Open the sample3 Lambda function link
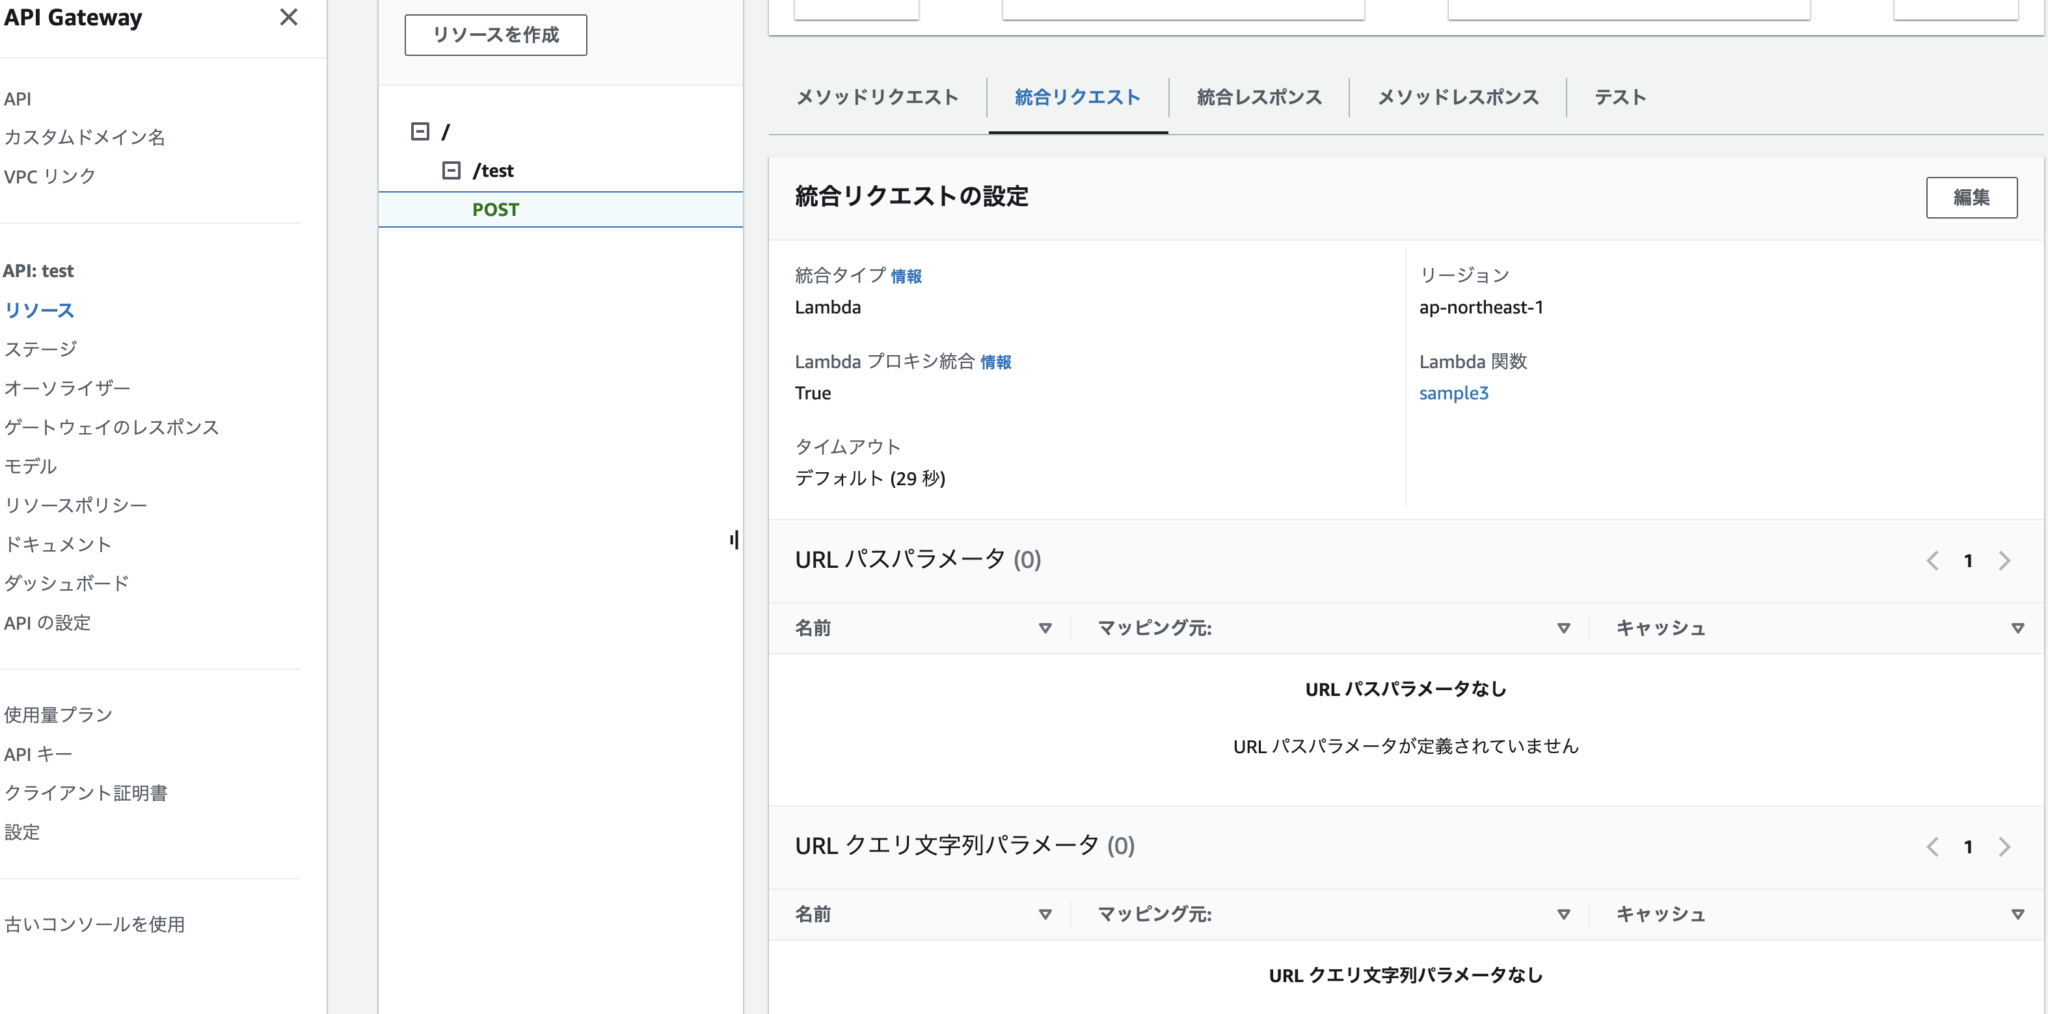This screenshot has width=2048, height=1014. point(1453,393)
